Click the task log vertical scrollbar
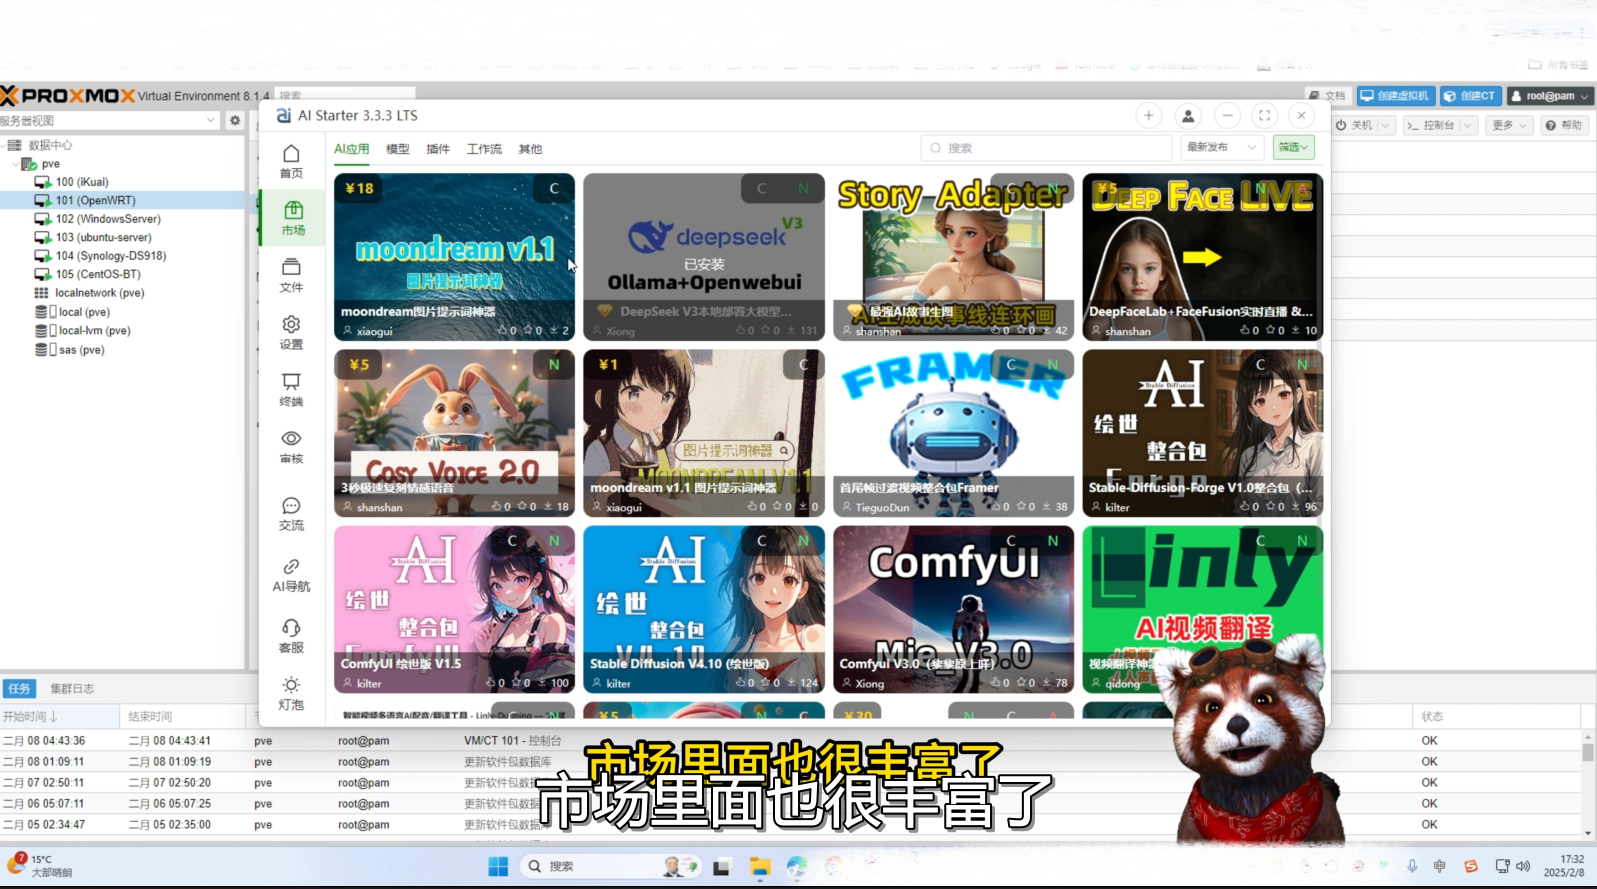This screenshot has height=889, width=1597. [x=1588, y=783]
